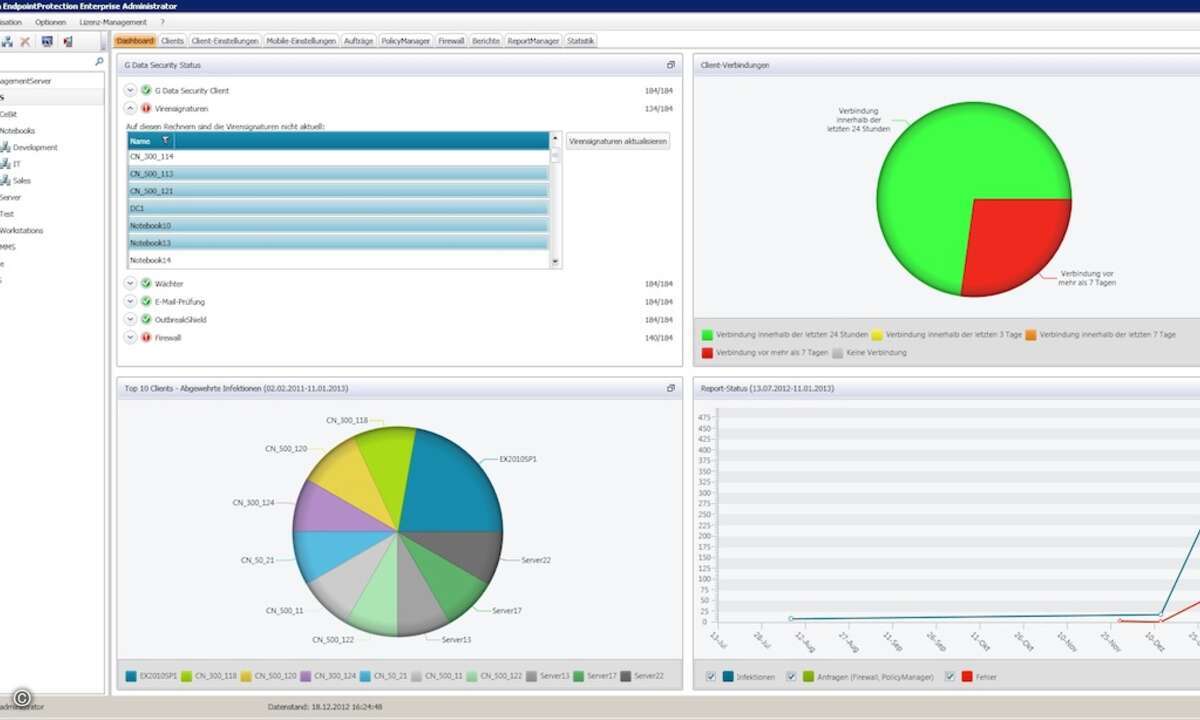Click Virensignaturen aktualisieren button
This screenshot has width=1200, height=720.
coord(618,141)
